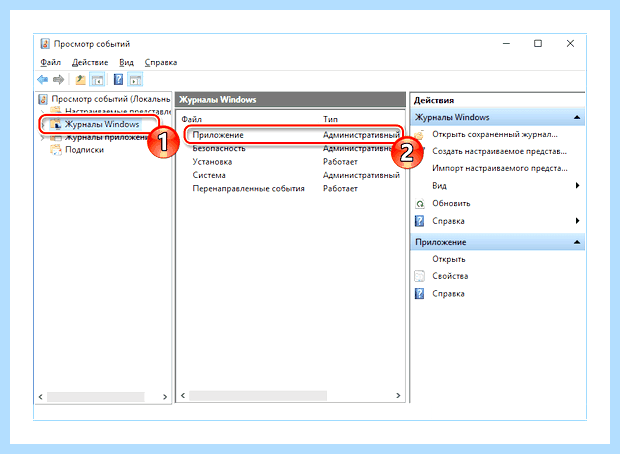Select Журналы приложений tree node
The height and width of the screenshot is (454, 620).
[106, 137]
